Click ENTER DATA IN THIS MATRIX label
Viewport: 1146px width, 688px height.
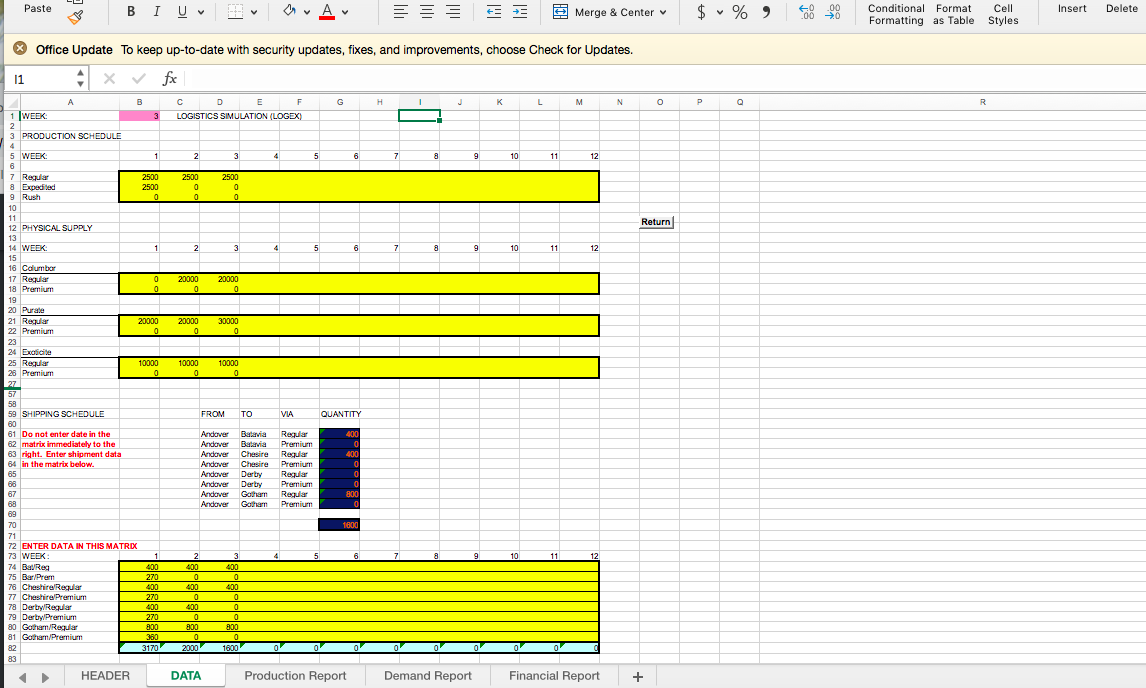point(79,546)
